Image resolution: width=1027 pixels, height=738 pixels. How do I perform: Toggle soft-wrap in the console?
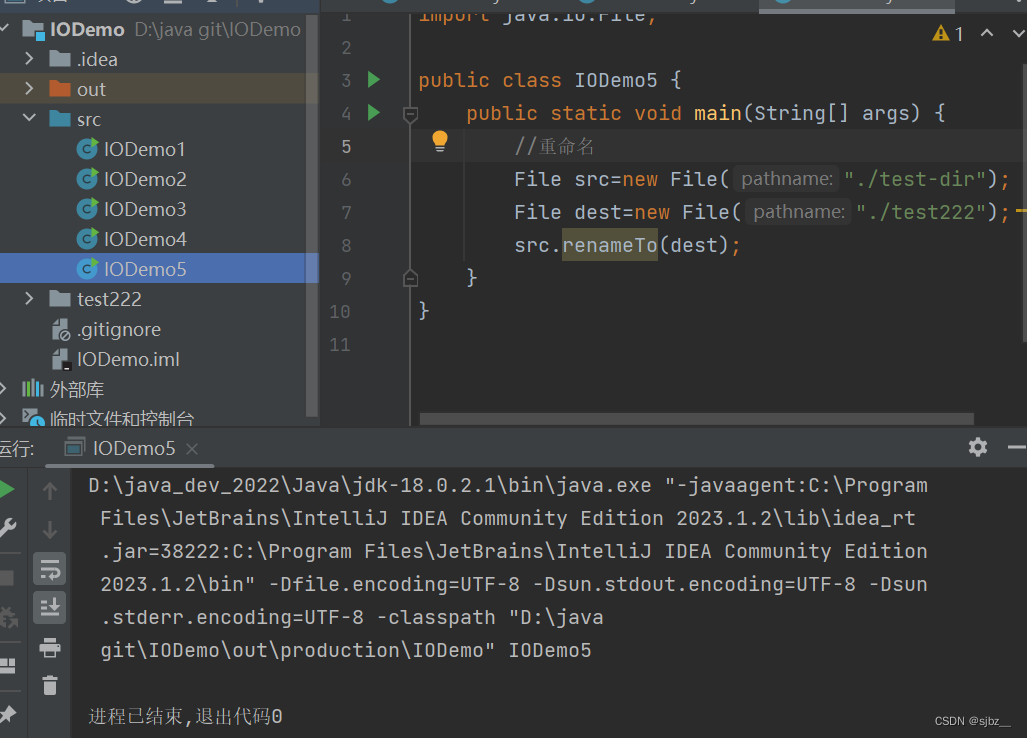click(50, 569)
